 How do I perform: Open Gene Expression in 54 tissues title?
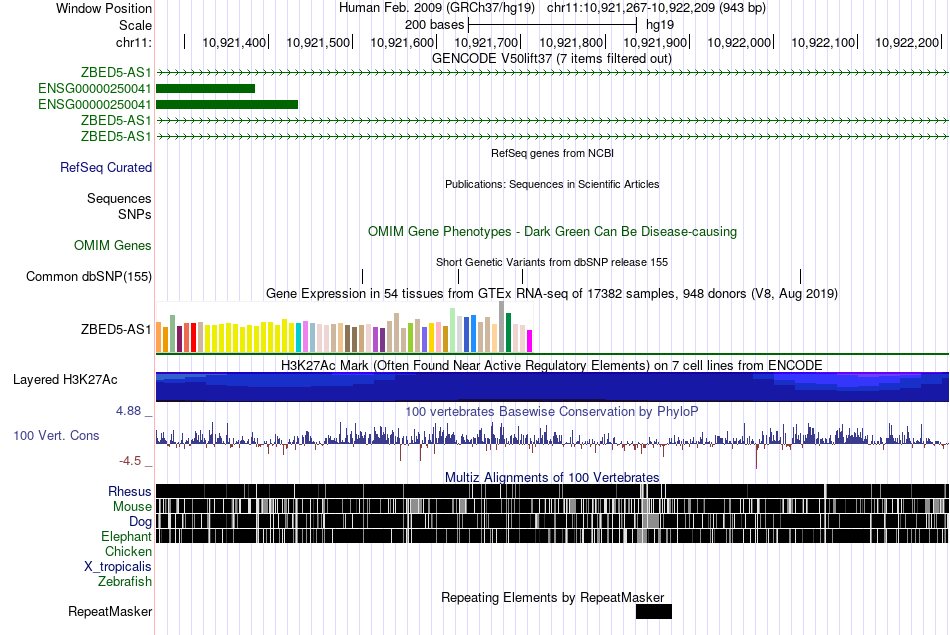[x=552, y=294]
